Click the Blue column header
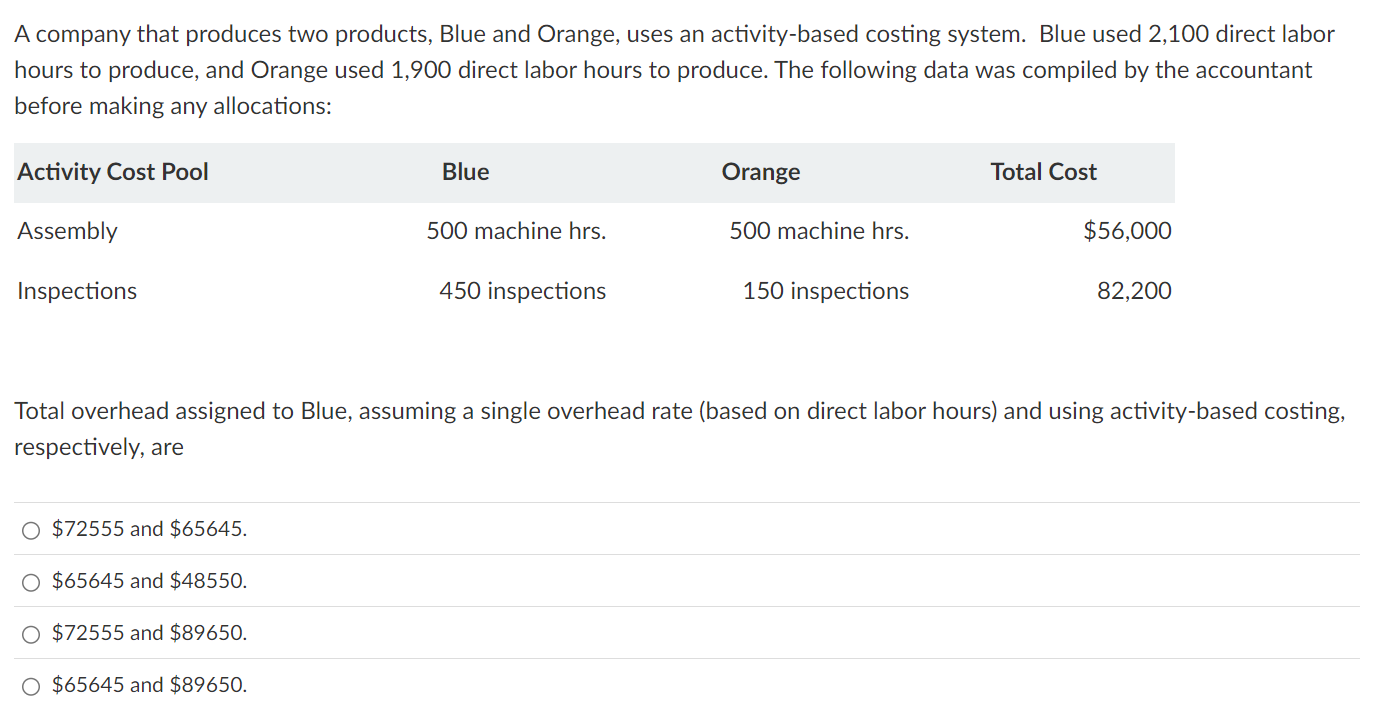 click(x=465, y=172)
